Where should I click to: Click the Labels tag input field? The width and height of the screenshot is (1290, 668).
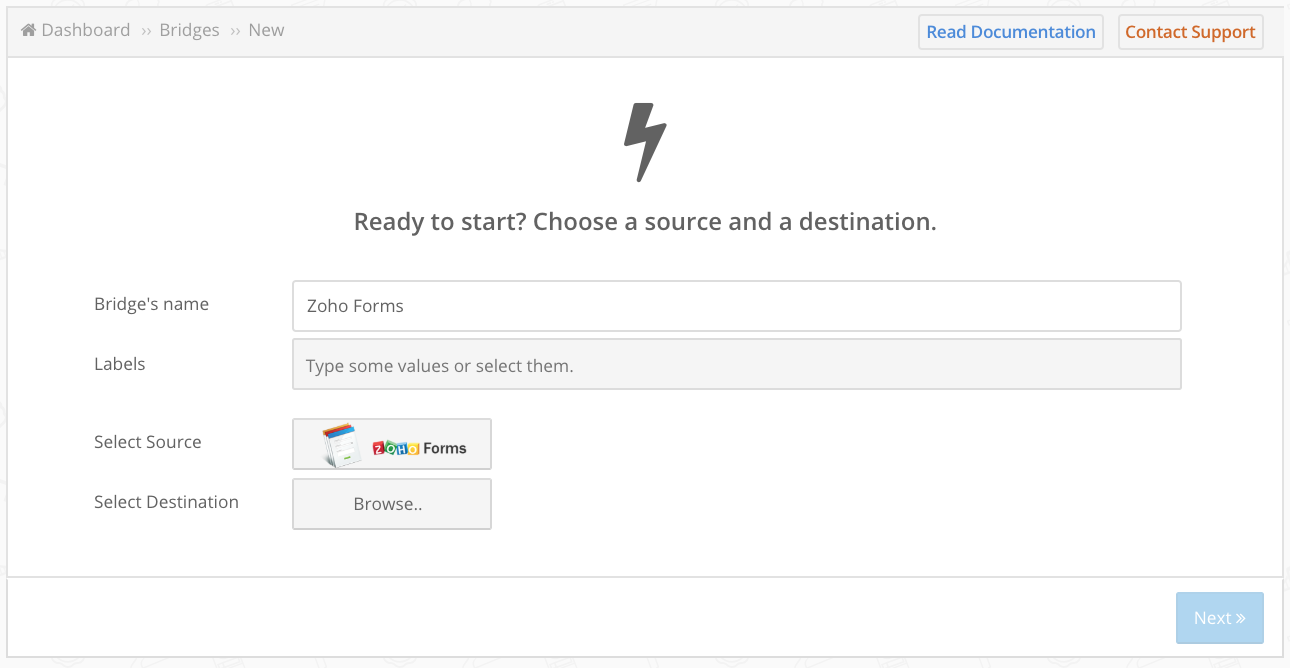737,364
